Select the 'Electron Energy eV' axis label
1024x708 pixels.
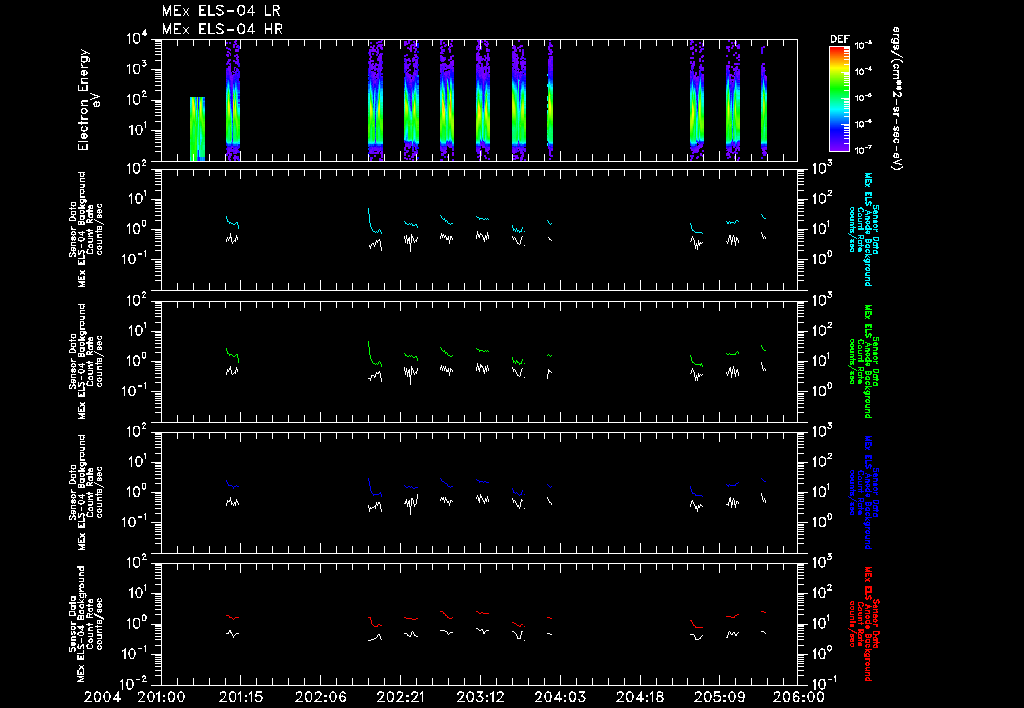point(88,100)
